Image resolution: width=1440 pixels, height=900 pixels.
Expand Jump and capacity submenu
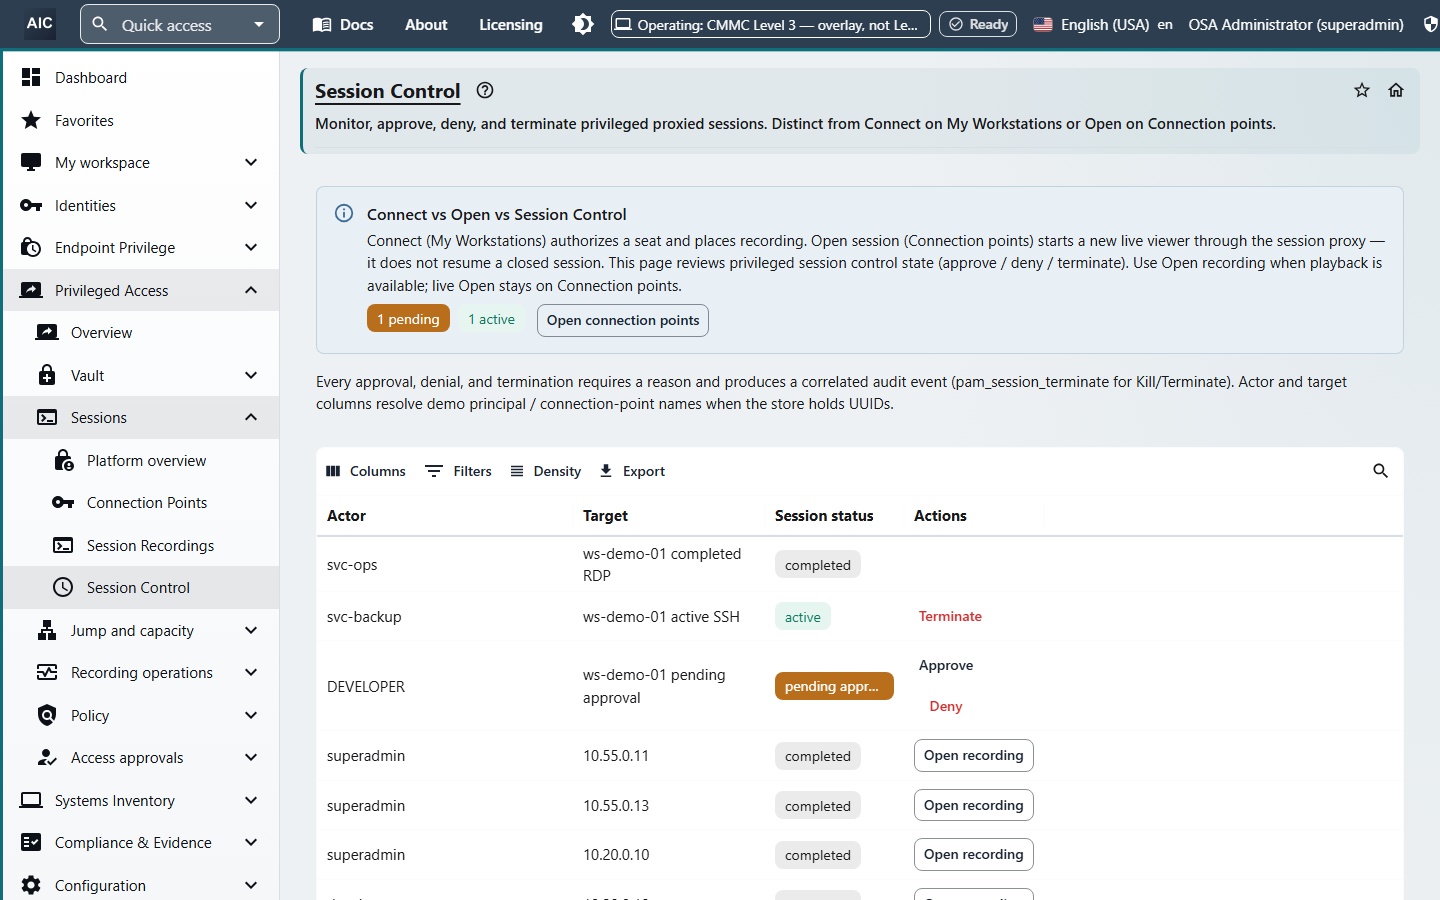pyautogui.click(x=140, y=630)
